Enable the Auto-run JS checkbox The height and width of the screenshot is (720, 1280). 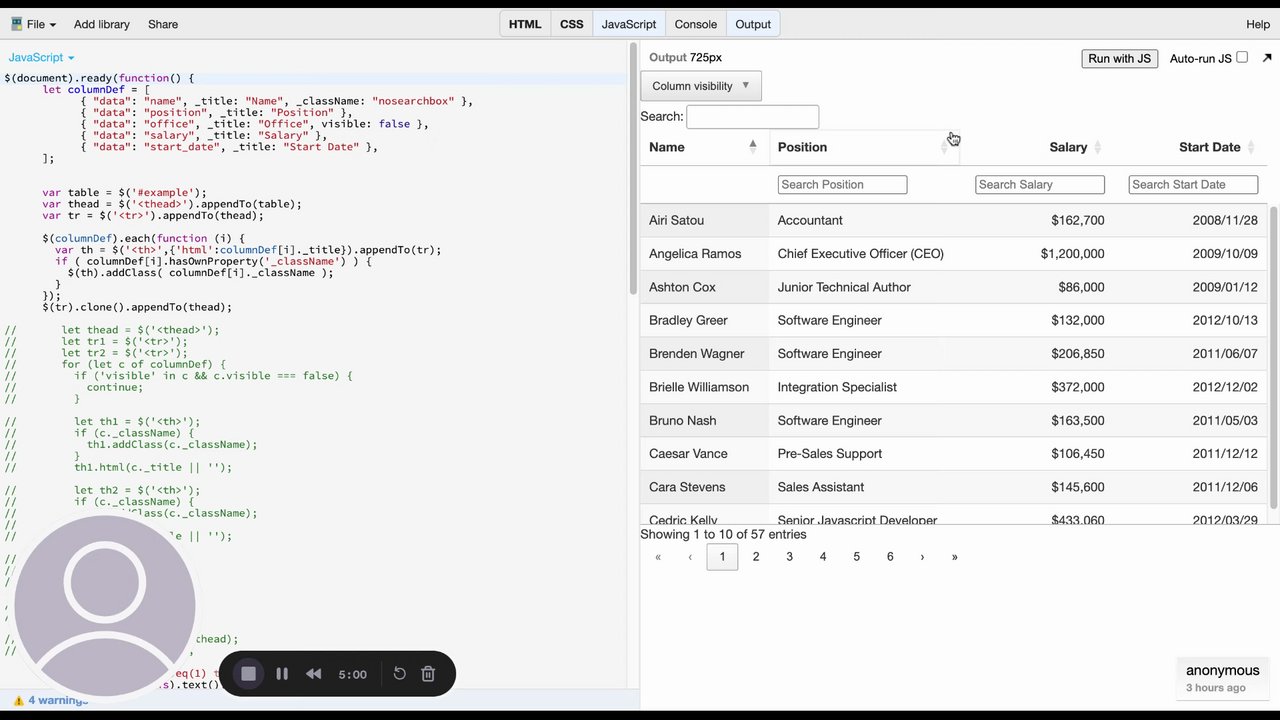coord(1242,57)
